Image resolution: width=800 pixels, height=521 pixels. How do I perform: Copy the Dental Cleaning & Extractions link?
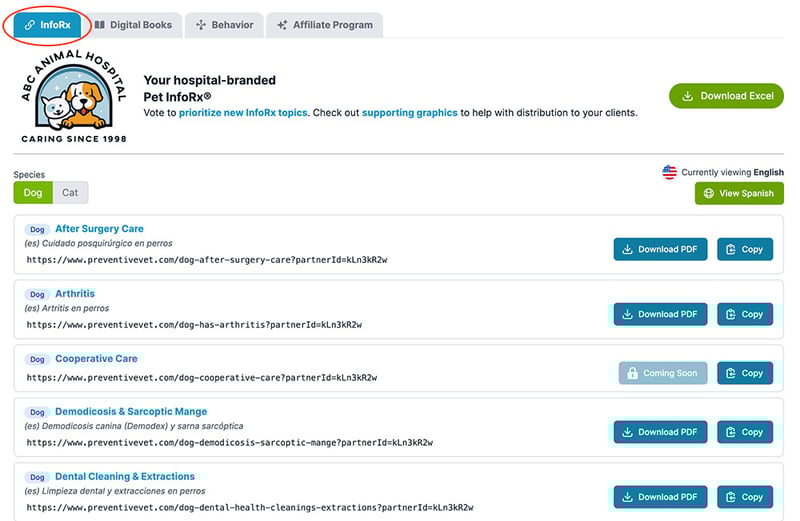745,497
